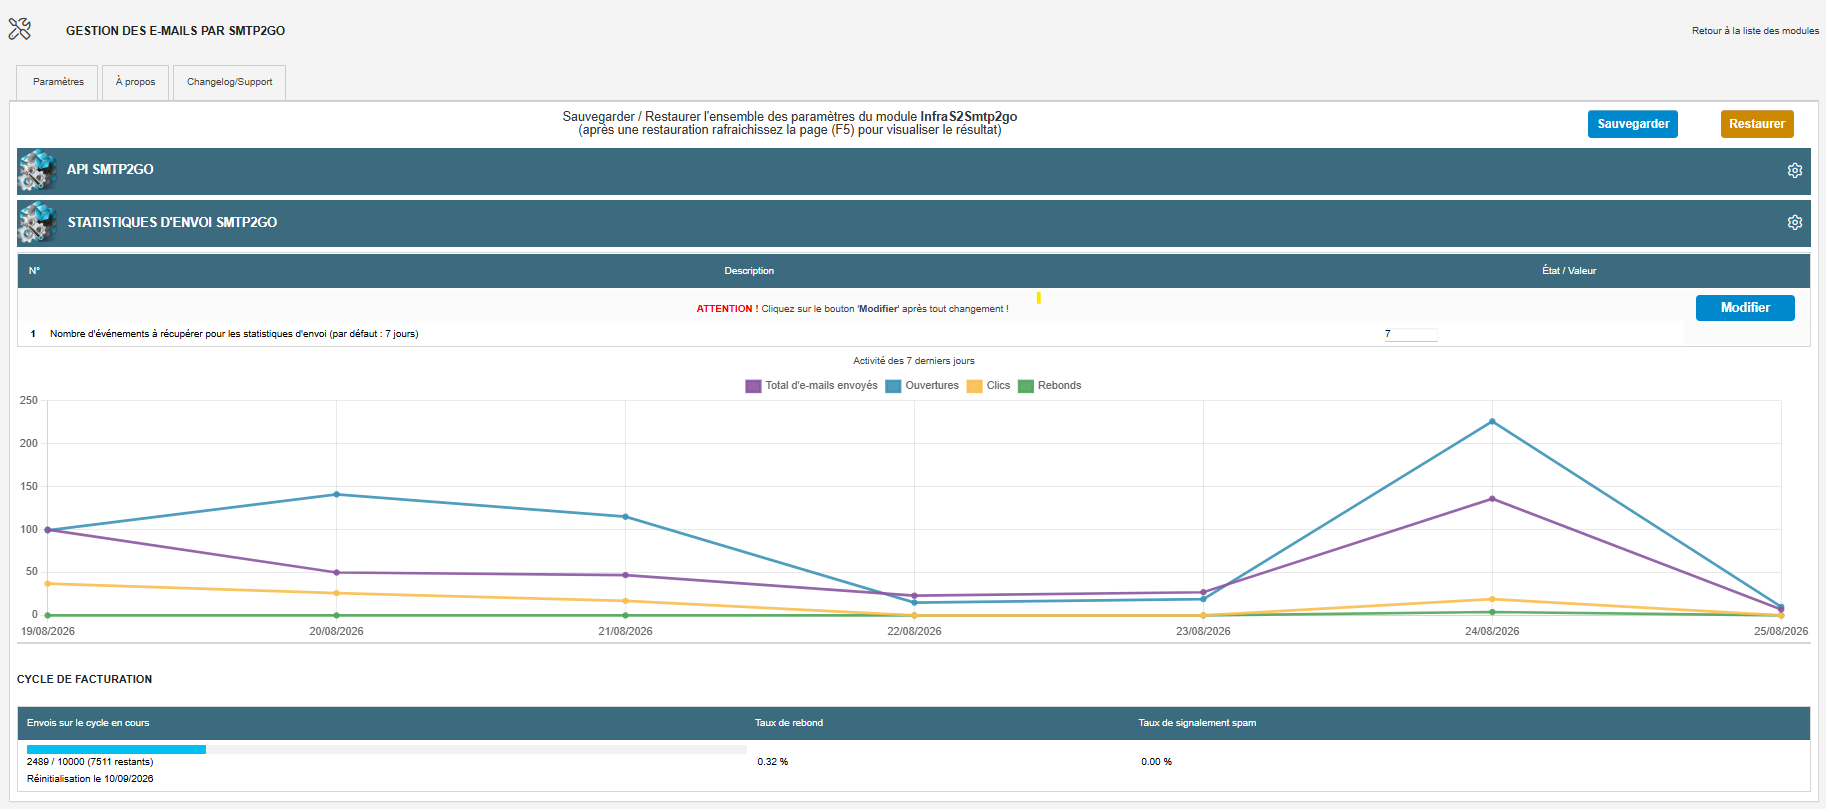The height and width of the screenshot is (809, 1826).
Task: Hide the Rebonds series via legend swatch
Action: (x=1026, y=386)
